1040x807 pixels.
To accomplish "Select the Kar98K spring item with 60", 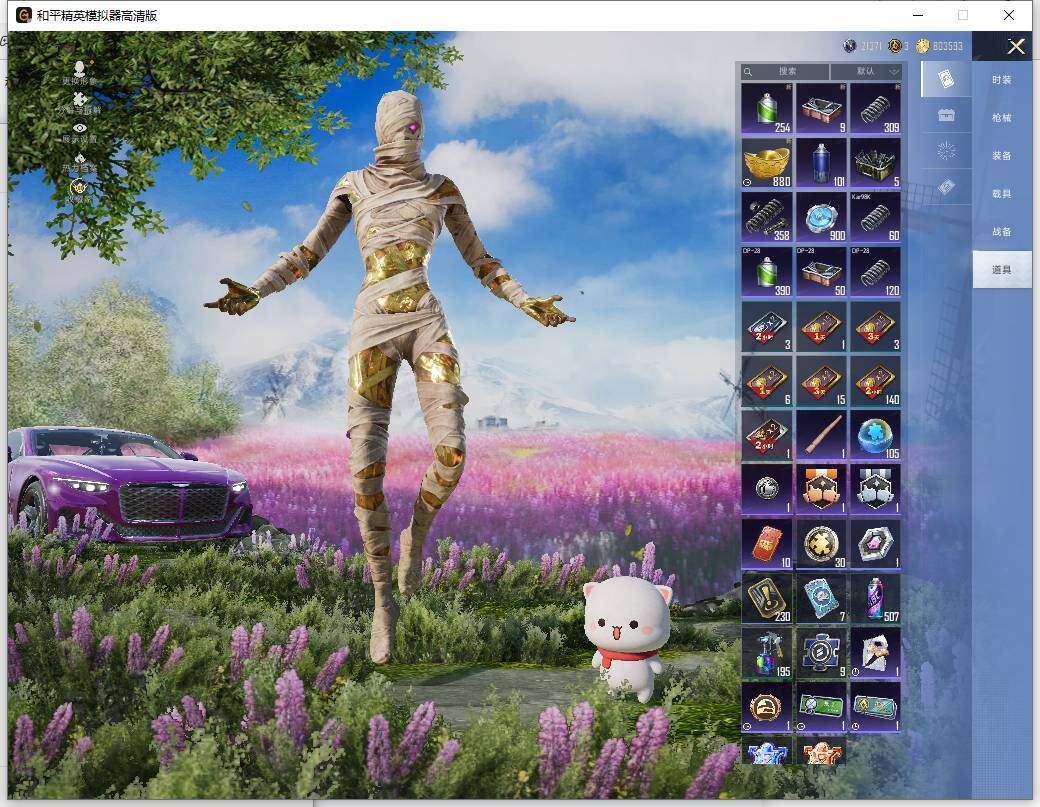I will click(876, 217).
